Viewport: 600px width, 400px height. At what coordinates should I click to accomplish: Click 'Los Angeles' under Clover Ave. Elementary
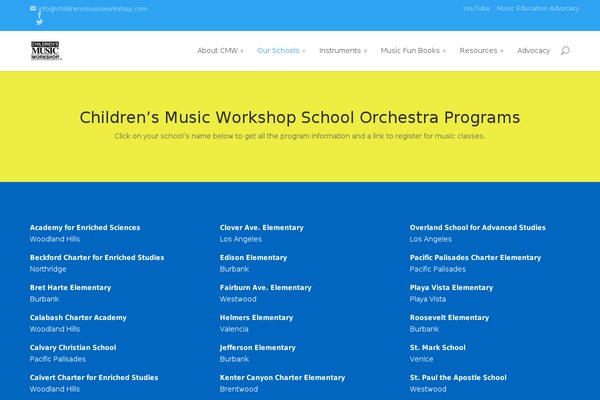click(x=241, y=239)
